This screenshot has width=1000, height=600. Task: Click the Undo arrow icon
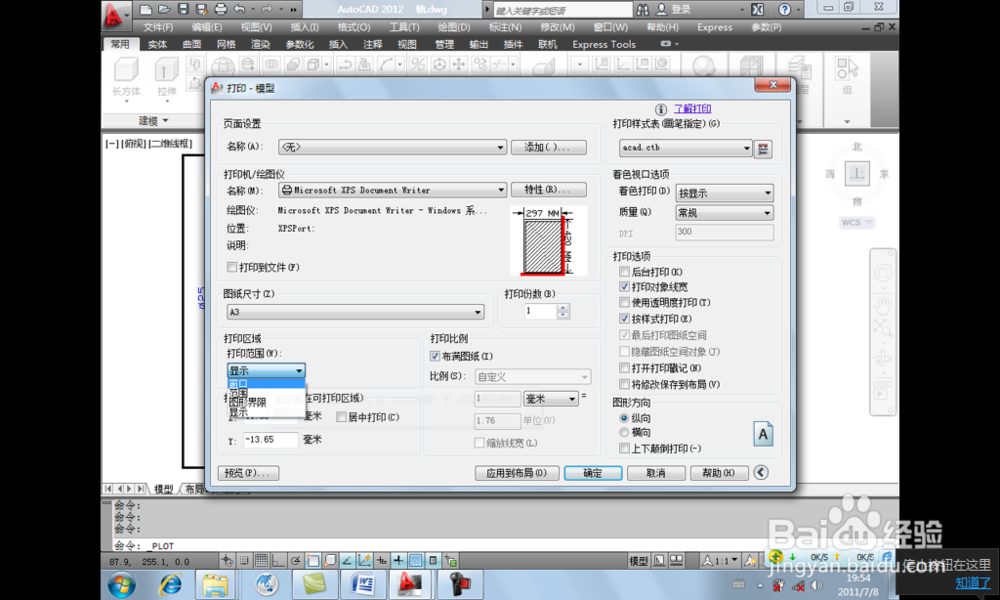tap(239, 9)
